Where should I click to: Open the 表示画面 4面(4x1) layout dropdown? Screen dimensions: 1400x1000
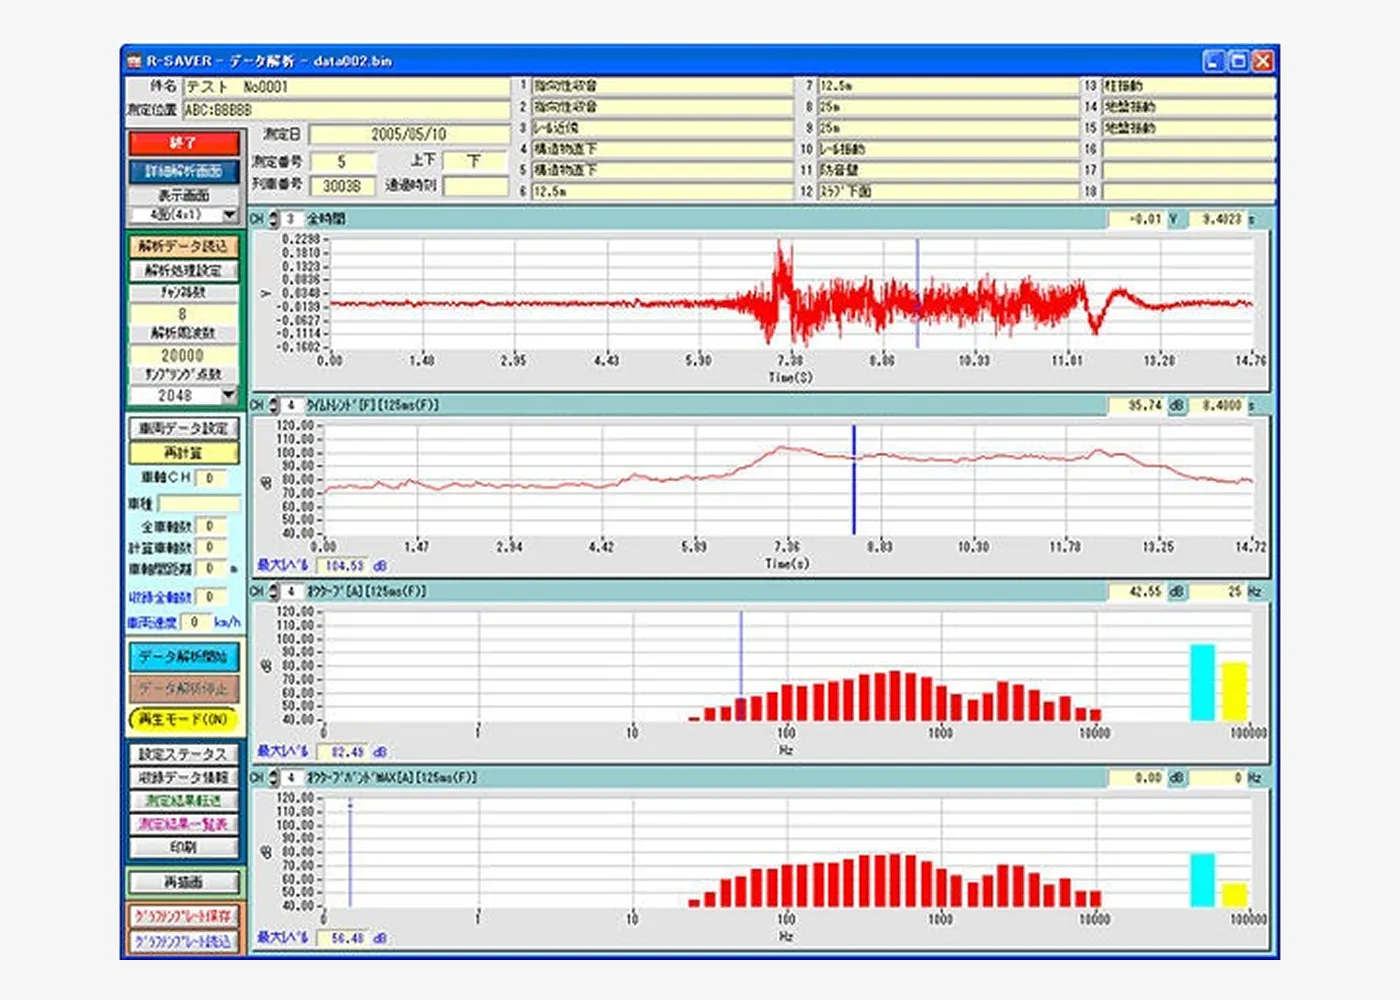(x=229, y=215)
